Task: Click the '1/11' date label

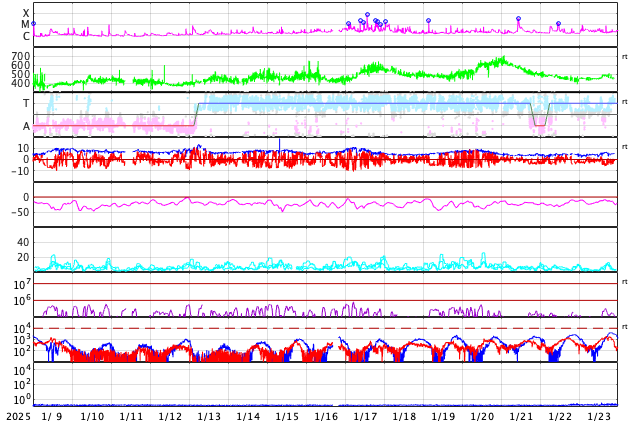Action: tap(131, 417)
